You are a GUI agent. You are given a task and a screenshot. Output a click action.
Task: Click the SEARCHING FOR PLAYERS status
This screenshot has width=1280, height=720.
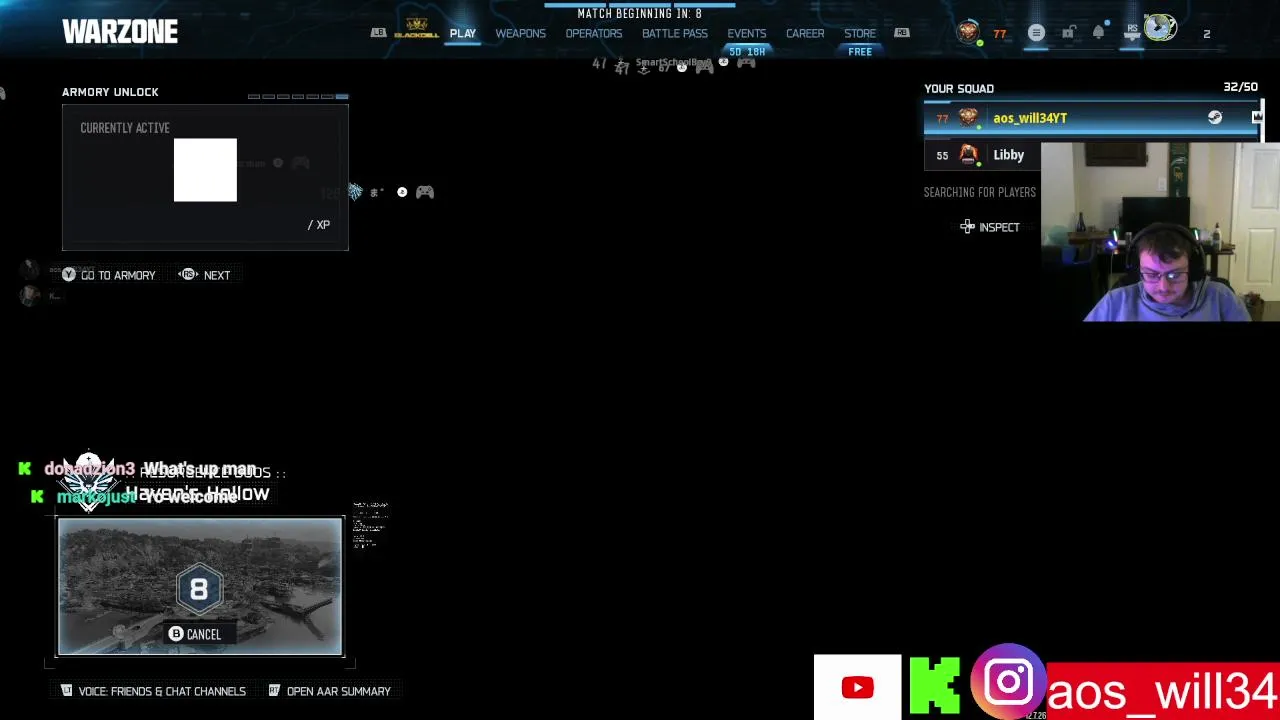pos(980,192)
